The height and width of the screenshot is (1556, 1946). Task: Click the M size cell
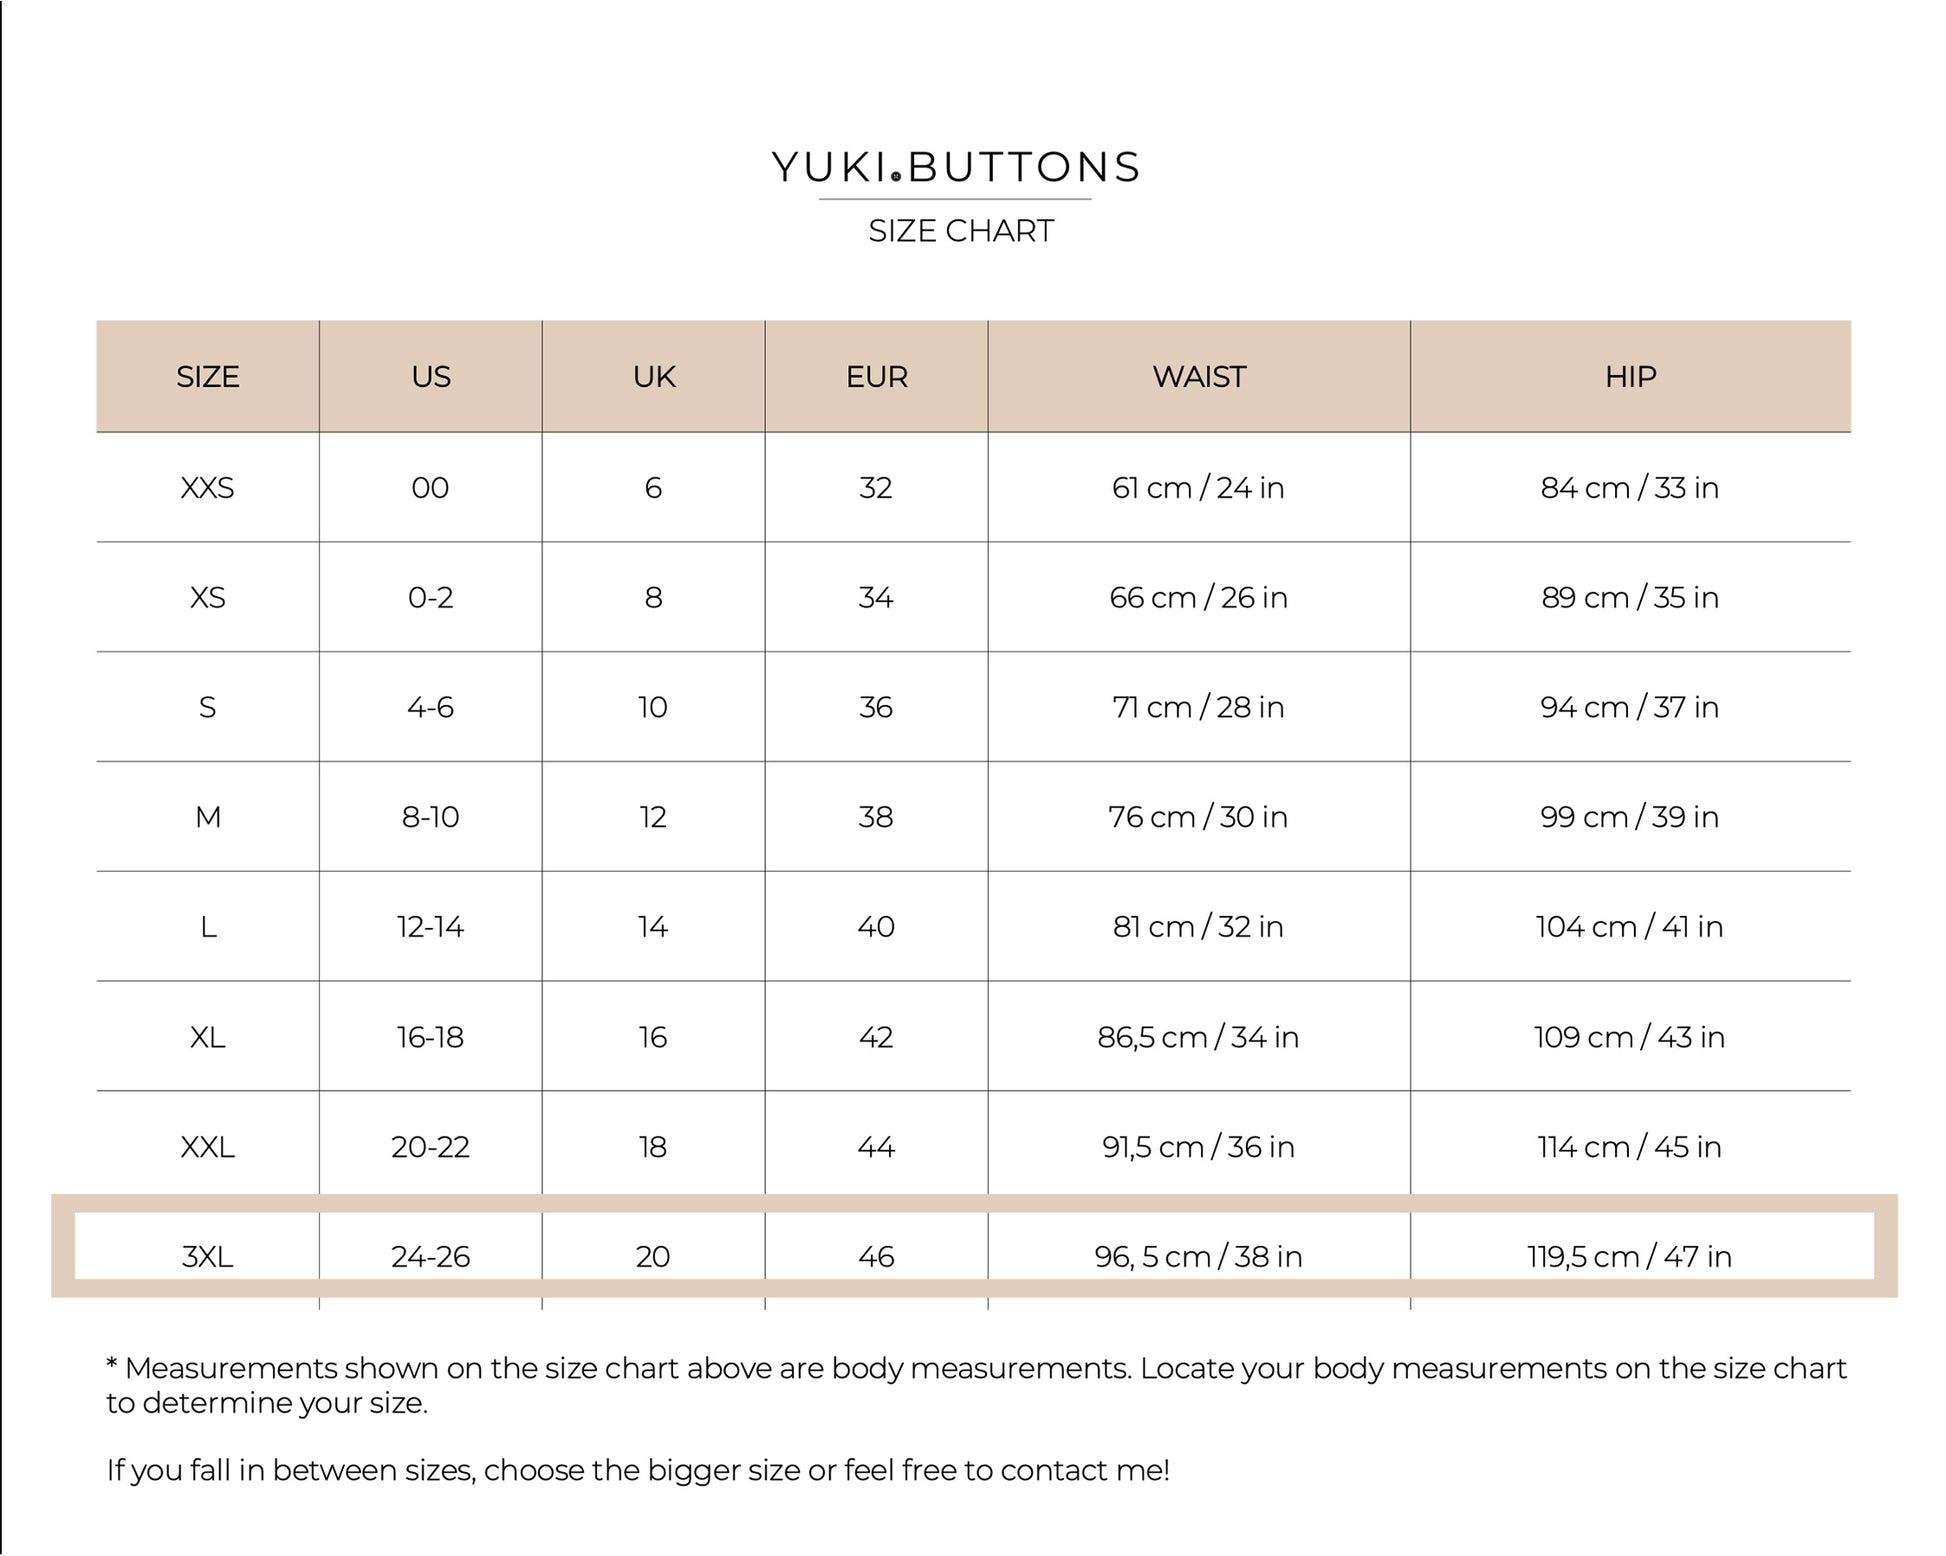[x=208, y=817]
